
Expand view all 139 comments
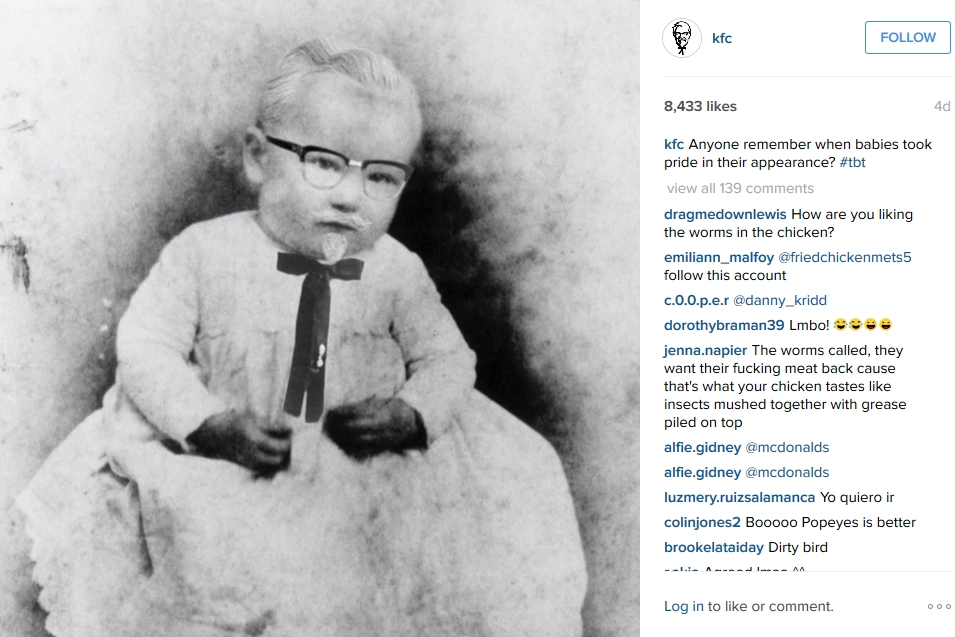pos(740,188)
